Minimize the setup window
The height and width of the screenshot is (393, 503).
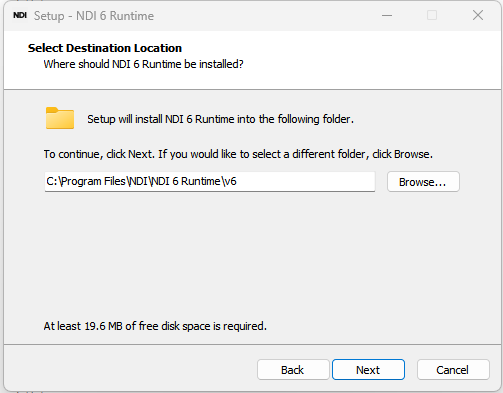click(387, 15)
